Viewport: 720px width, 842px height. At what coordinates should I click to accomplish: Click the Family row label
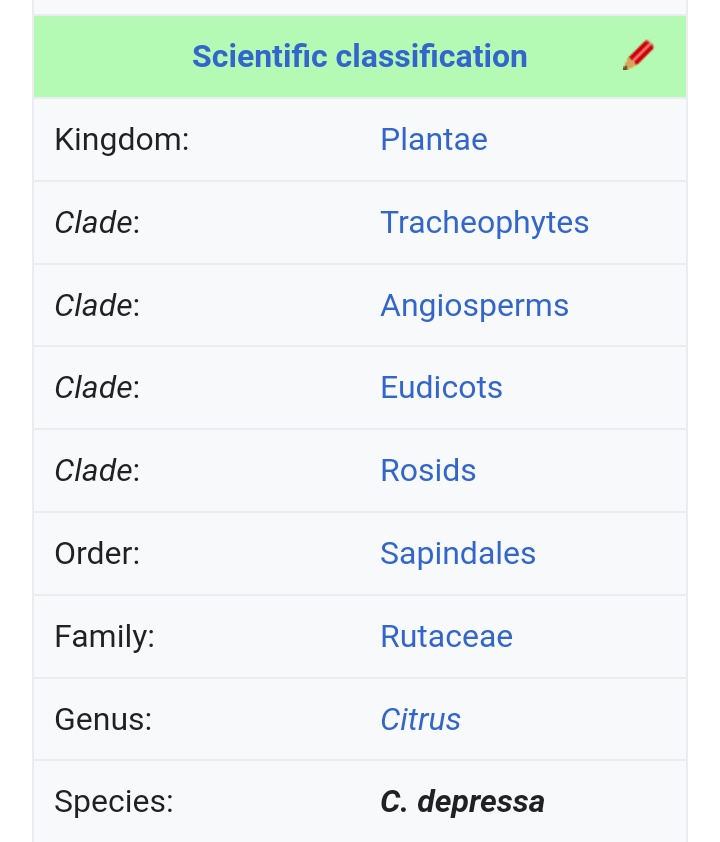[x=104, y=637]
